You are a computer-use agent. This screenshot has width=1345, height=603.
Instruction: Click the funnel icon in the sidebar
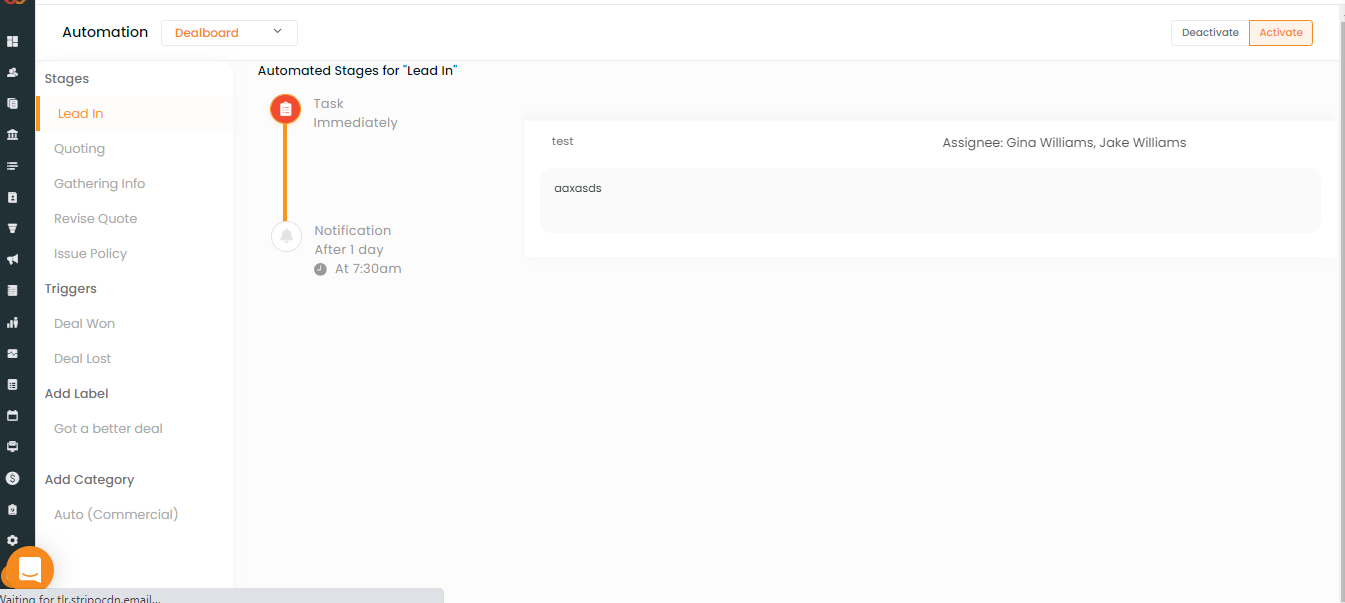click(13, 228)
